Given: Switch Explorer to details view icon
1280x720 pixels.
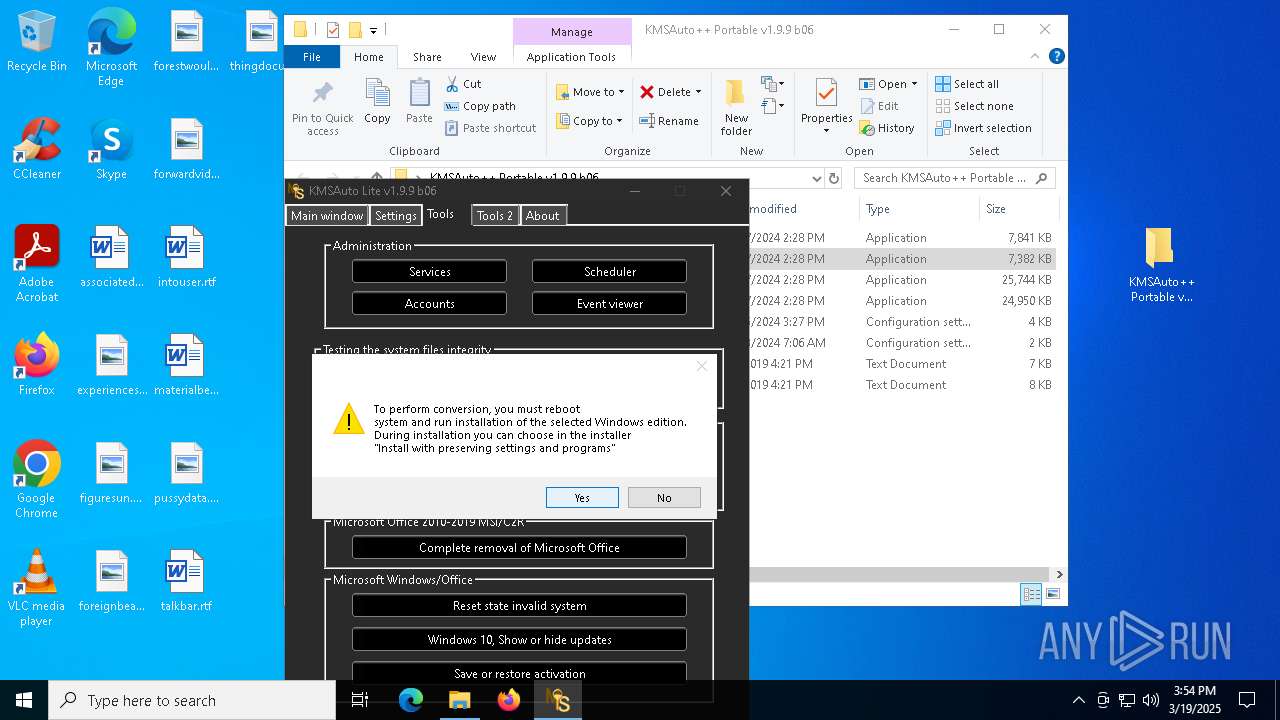Looking at the screenshot, I should tap(1031, 594).
